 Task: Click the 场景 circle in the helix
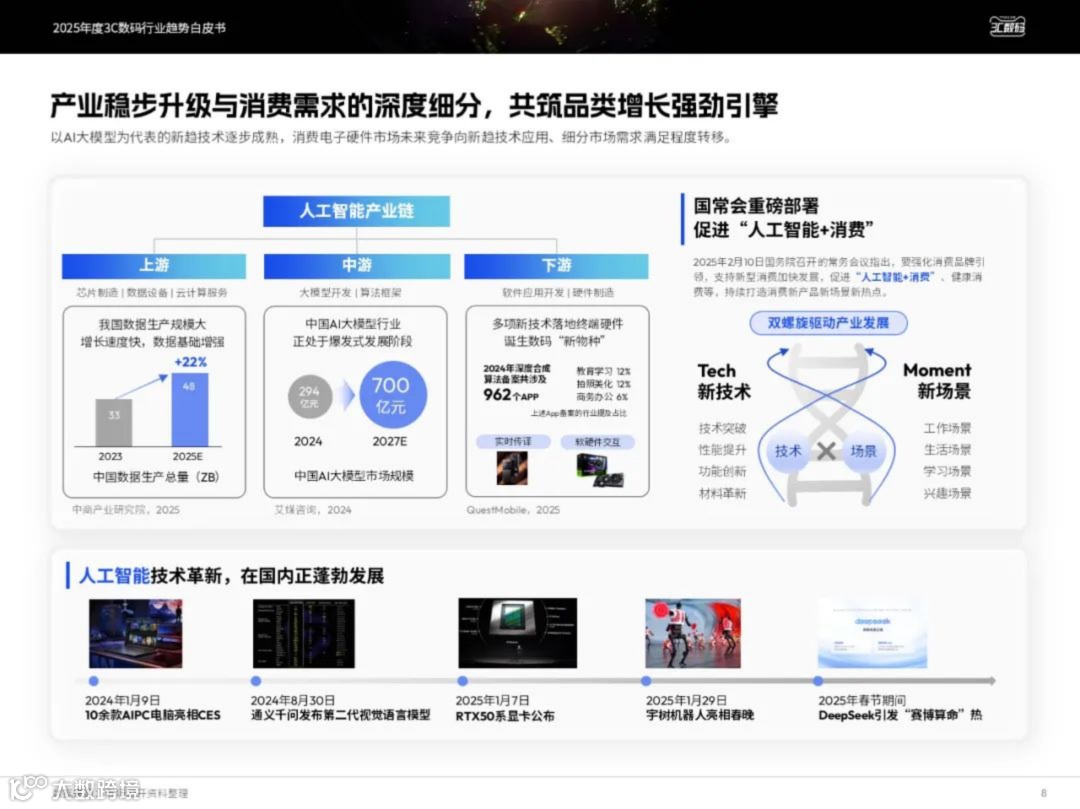coord(864,451)
